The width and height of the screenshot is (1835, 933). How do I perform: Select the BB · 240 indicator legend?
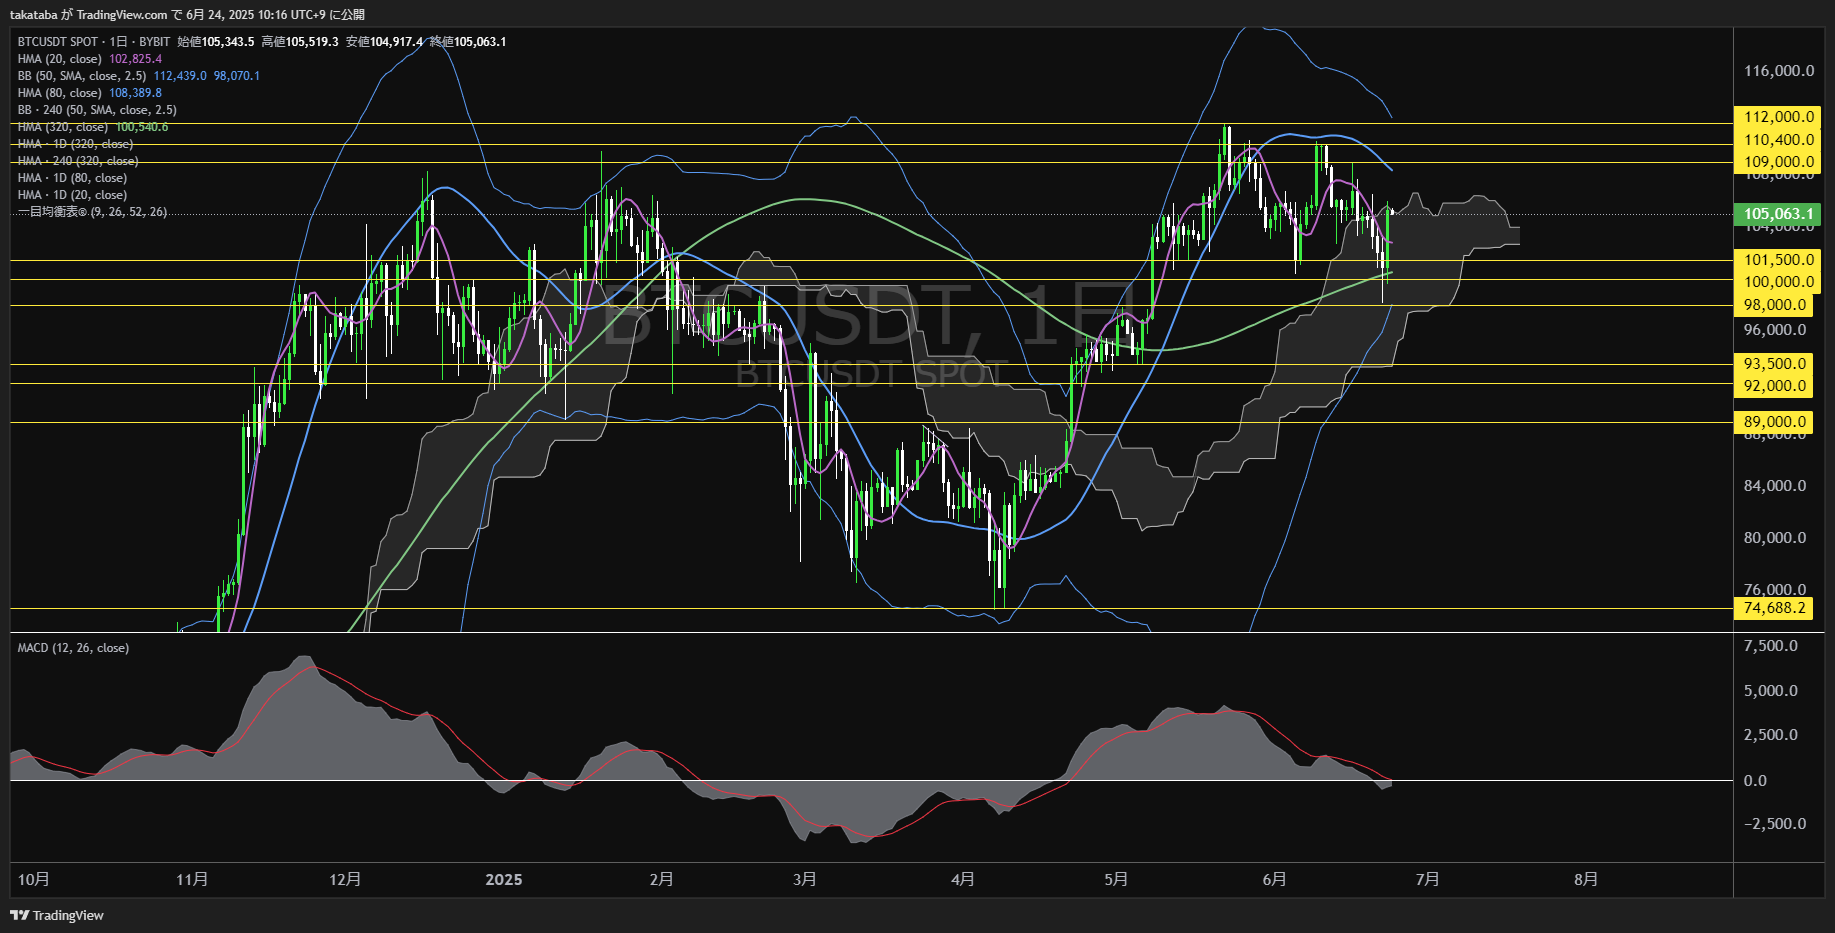97,110
